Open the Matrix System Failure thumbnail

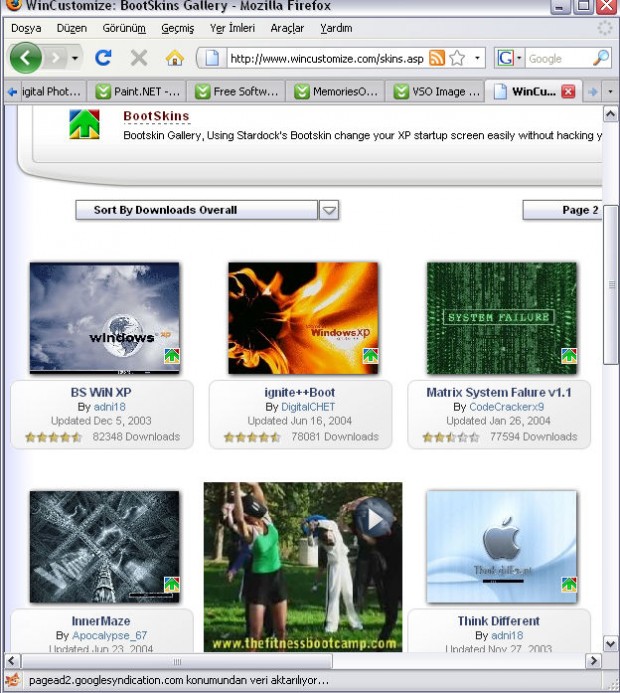502,318
